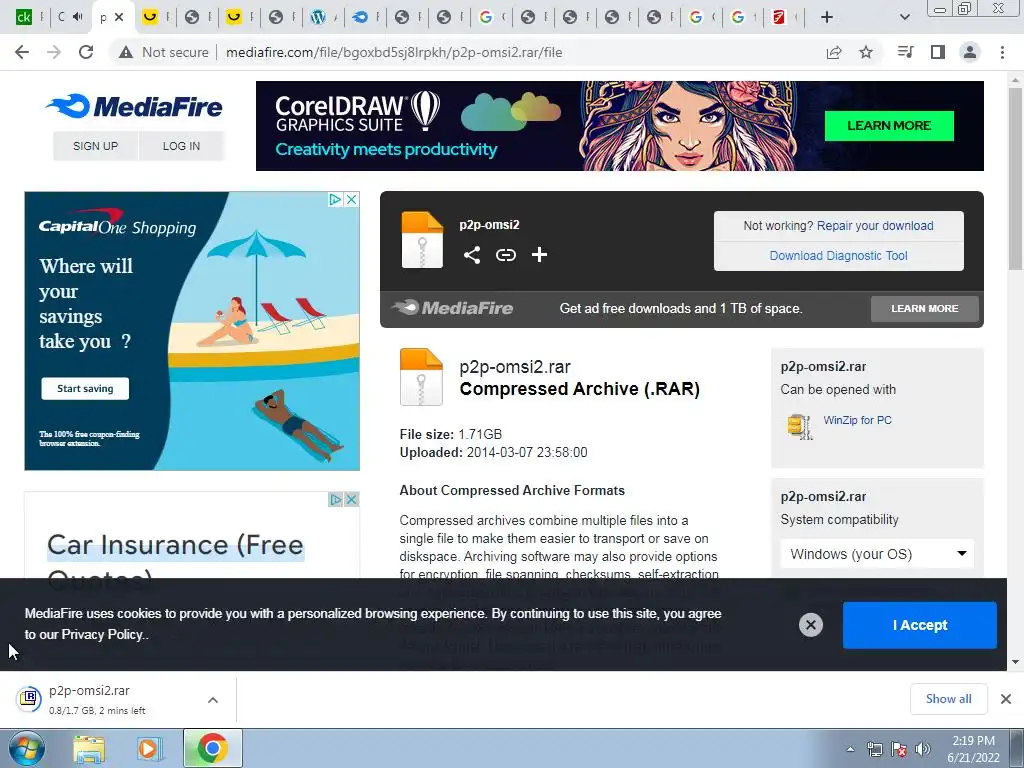Click the WinZip icon

click(800, 426)
